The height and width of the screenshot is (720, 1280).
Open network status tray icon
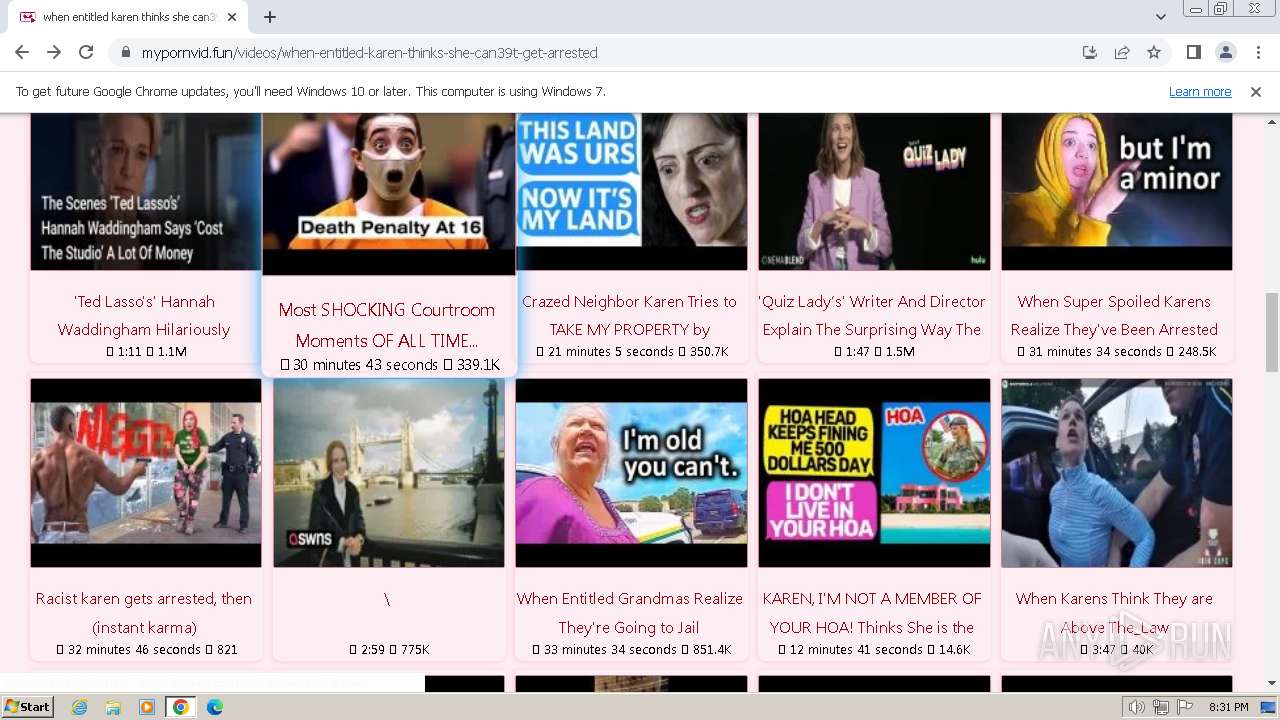coord(1160,707)
